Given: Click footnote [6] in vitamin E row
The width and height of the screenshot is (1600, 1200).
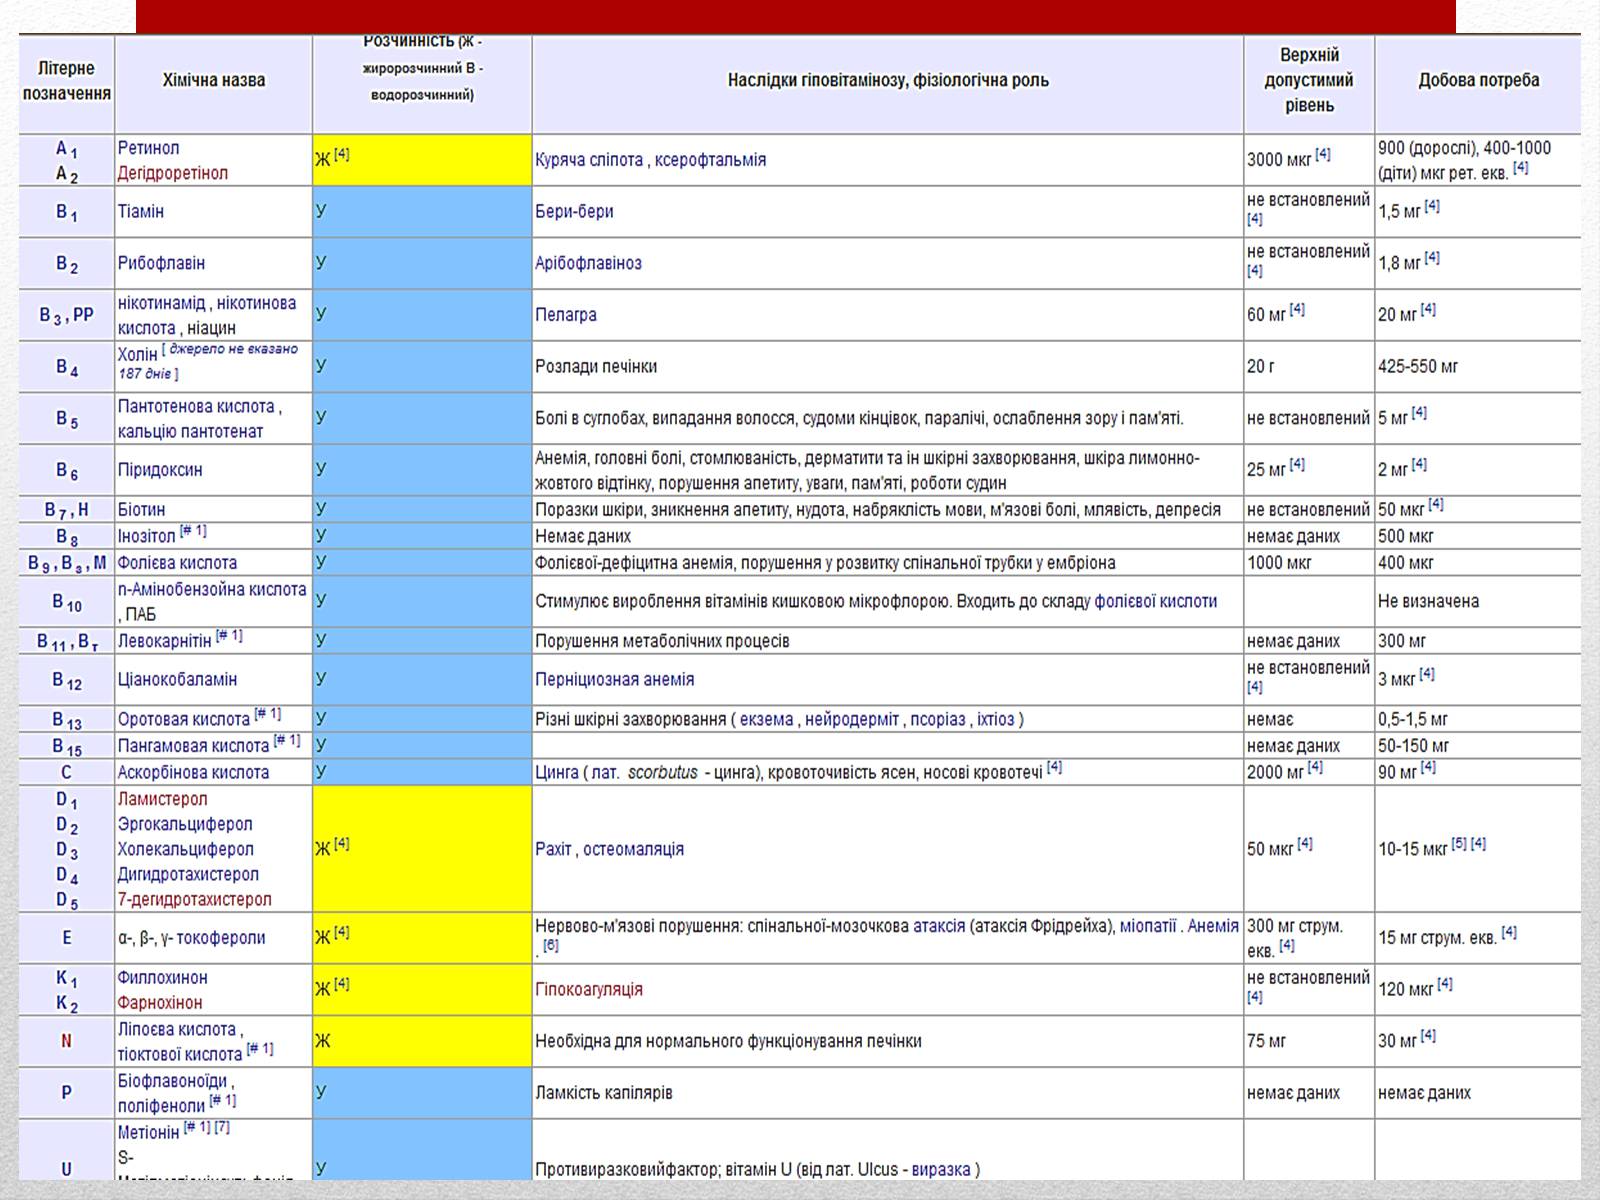Looking at the screenshot, I should pos(550,946).
